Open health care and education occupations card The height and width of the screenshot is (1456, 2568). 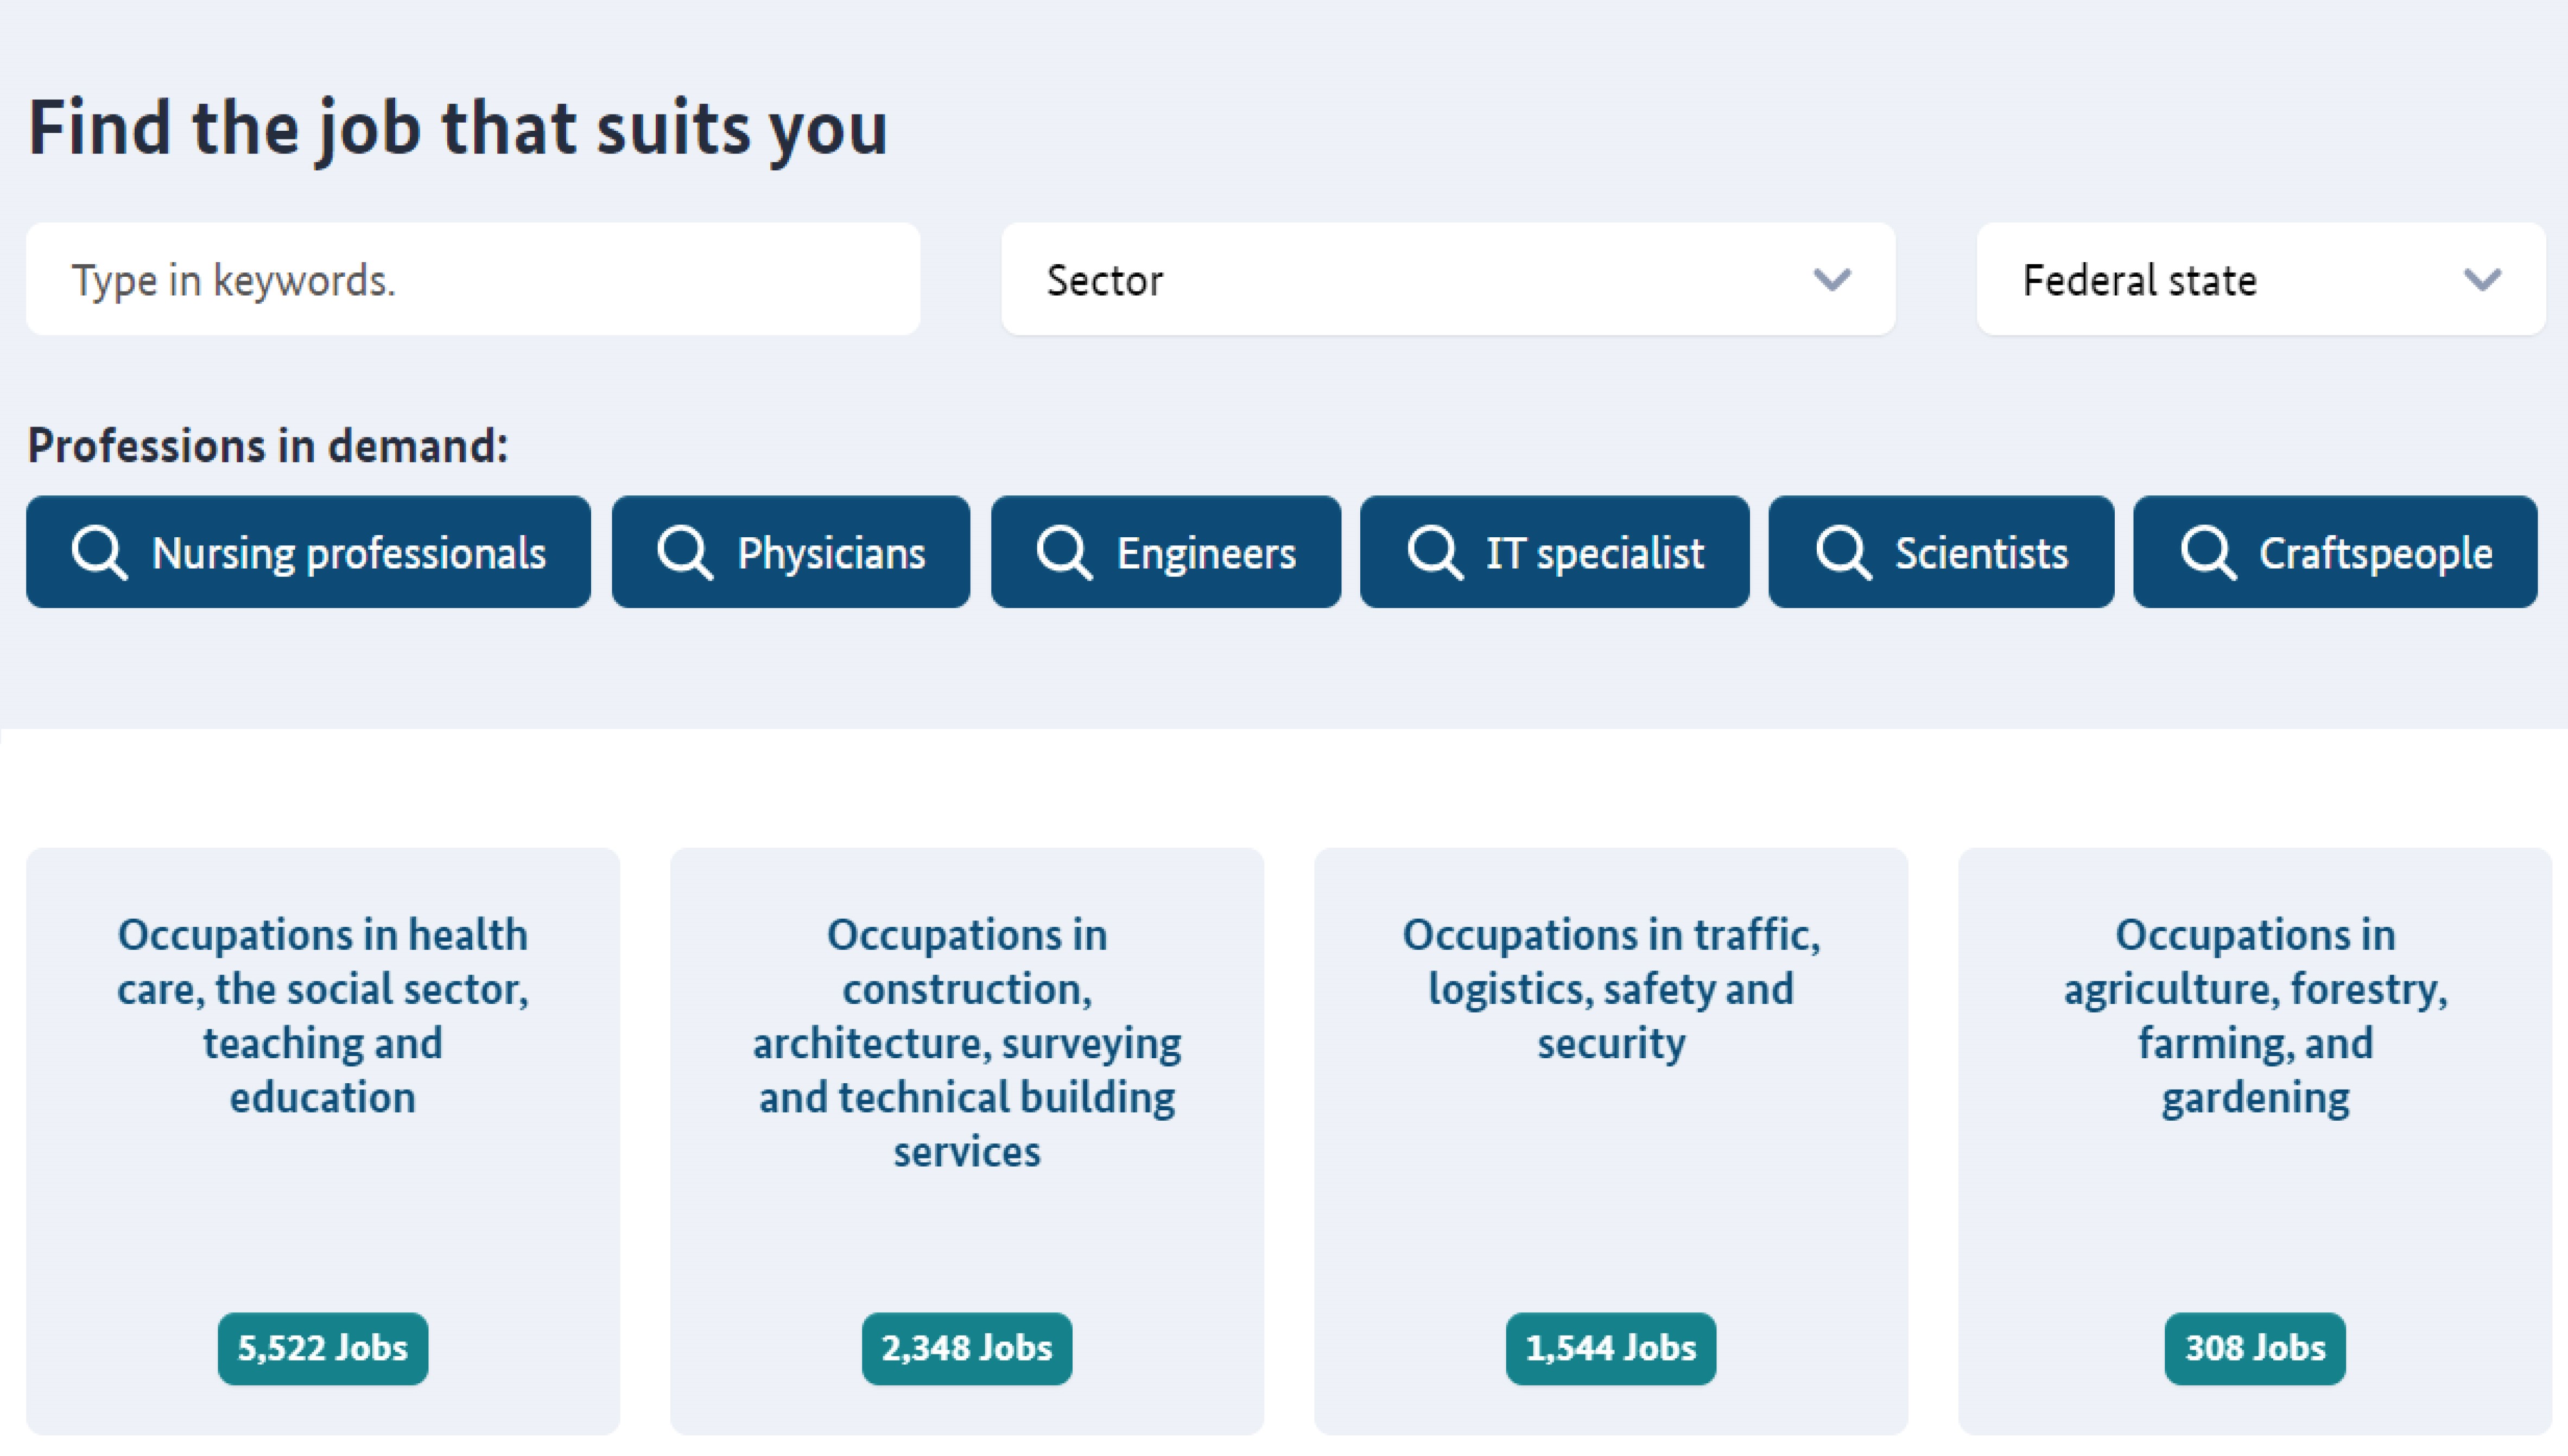tap(323, 1141)
